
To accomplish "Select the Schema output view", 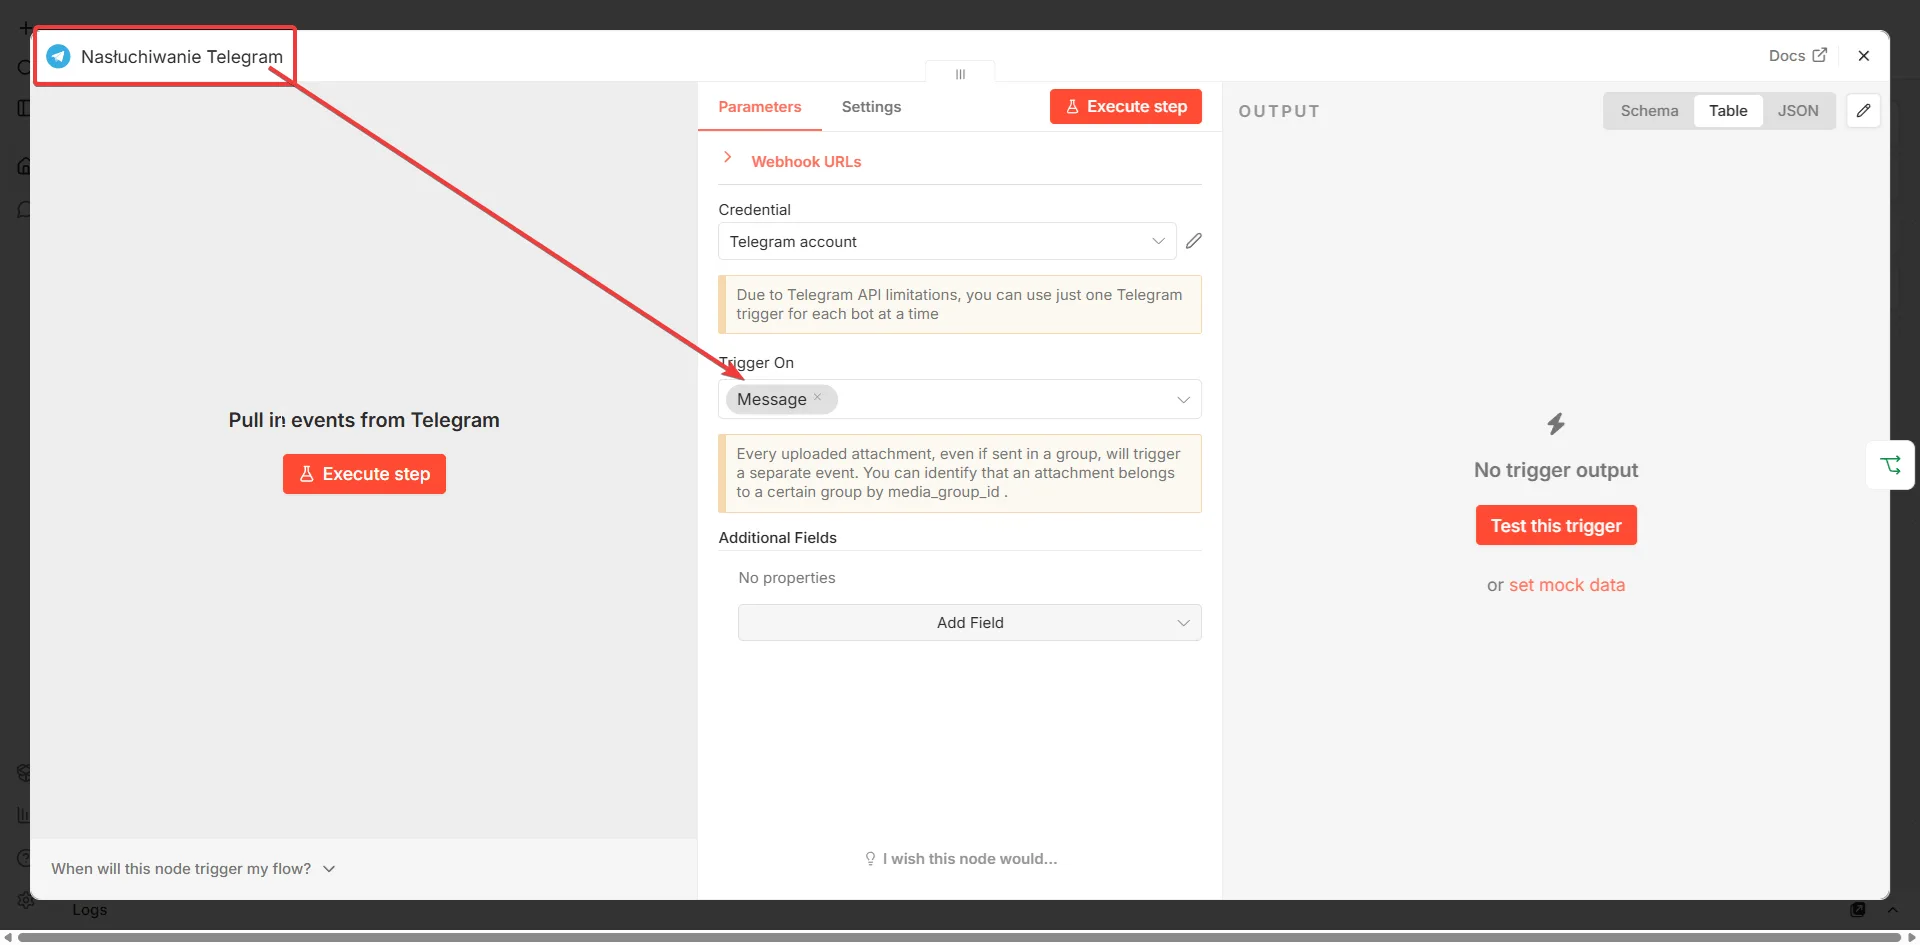I will pos(1649,111).
